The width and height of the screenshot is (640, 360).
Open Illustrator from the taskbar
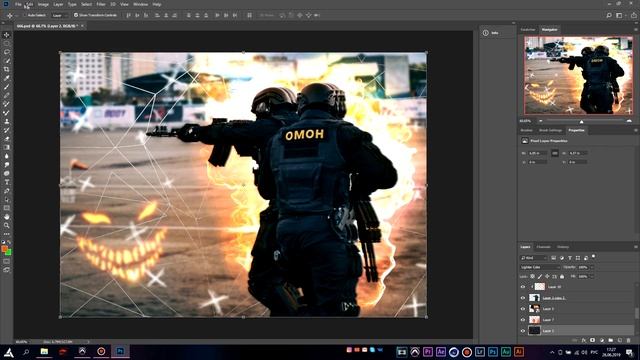pyautogui.click(x=519, y=352)
